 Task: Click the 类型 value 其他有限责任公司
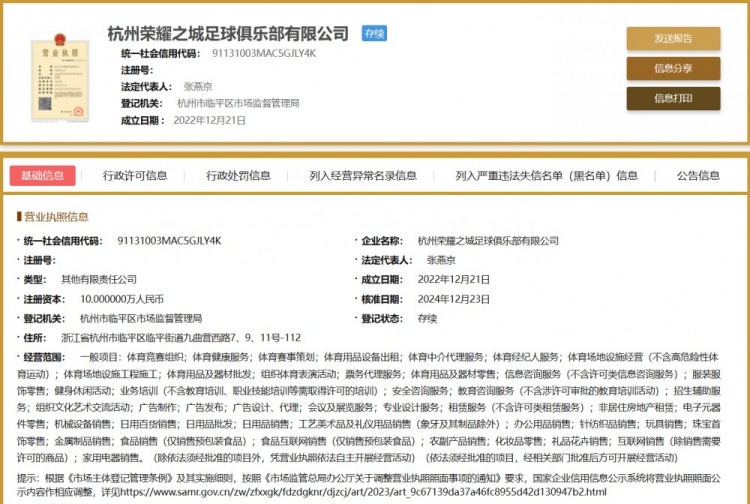click(x=99, y=279)
